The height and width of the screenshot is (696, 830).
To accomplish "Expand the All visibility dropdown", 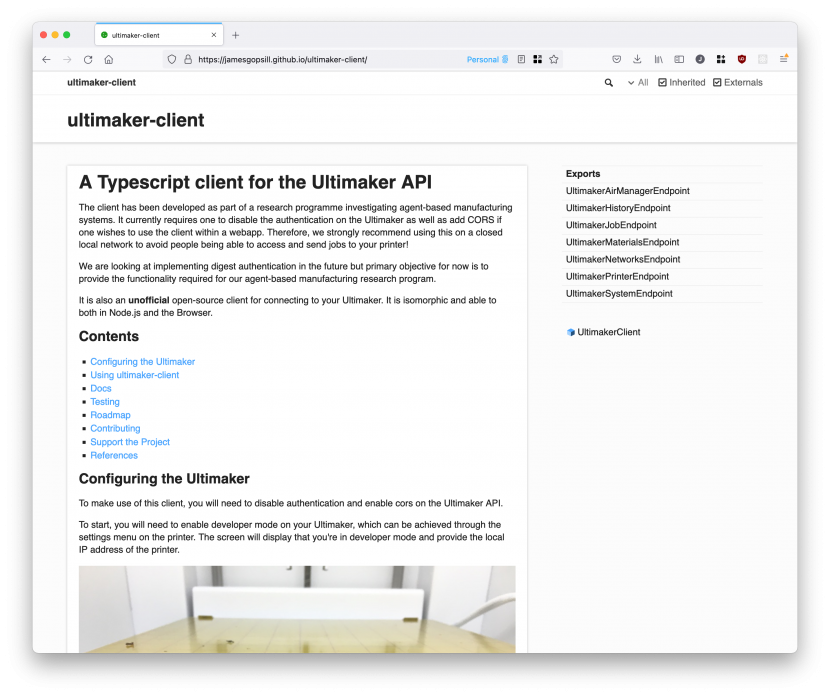I will click(638, 83).
